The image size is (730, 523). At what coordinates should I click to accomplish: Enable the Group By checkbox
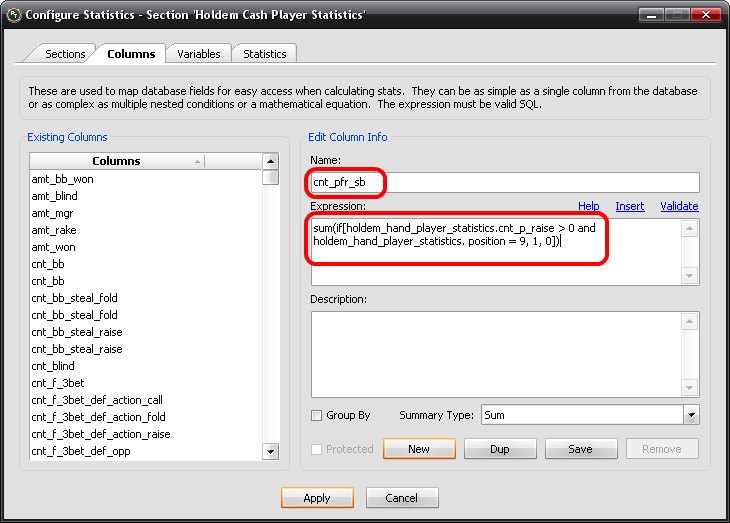pyautogui.click(x=317, y=415)
